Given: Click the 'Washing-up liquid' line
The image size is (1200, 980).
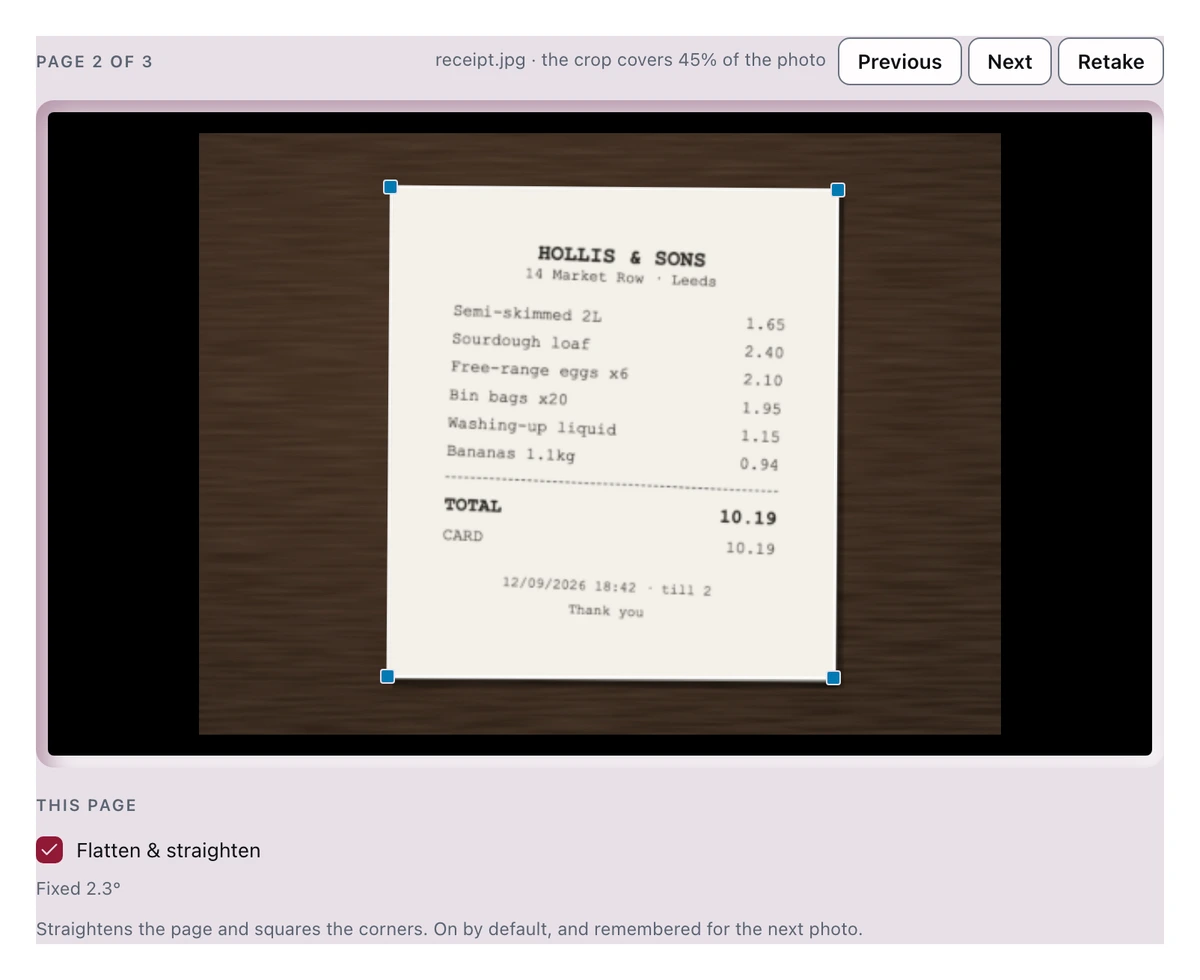Looking at the screenshot, I should (x=532, y=426).
